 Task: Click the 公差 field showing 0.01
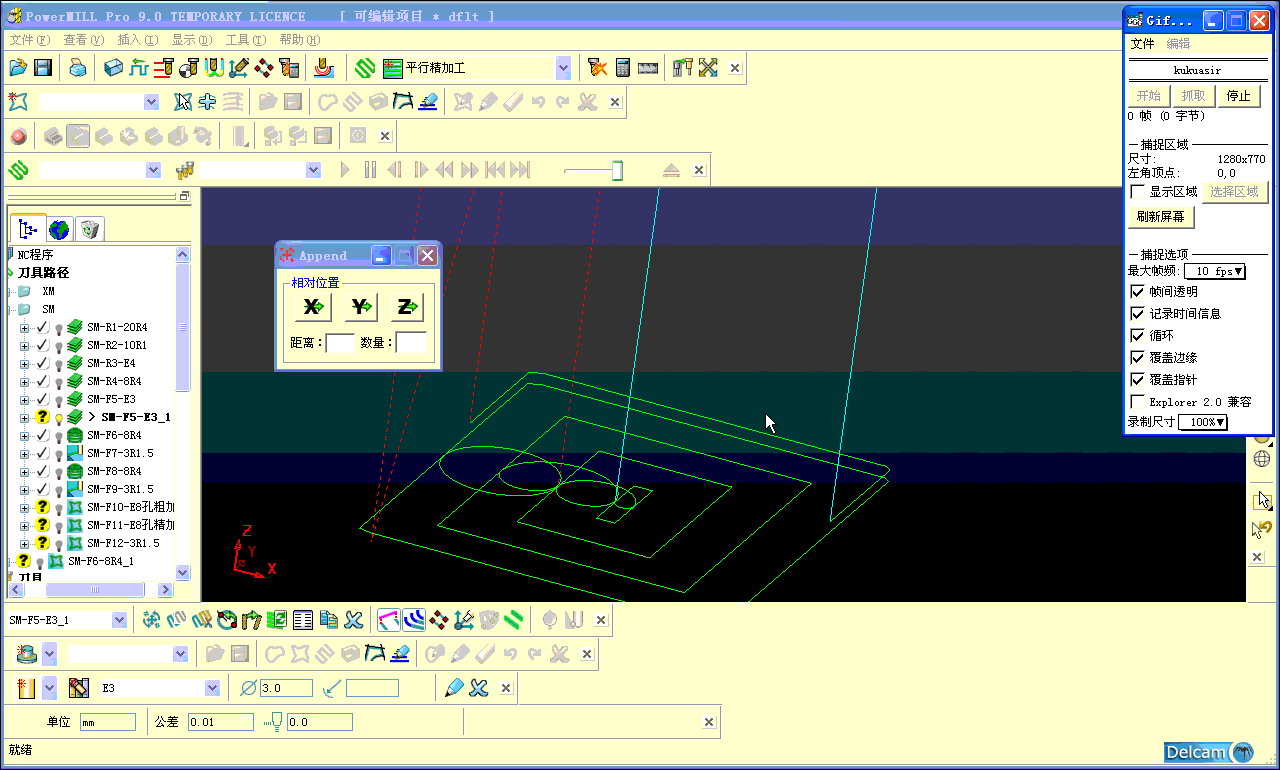[x=220, y=722]
